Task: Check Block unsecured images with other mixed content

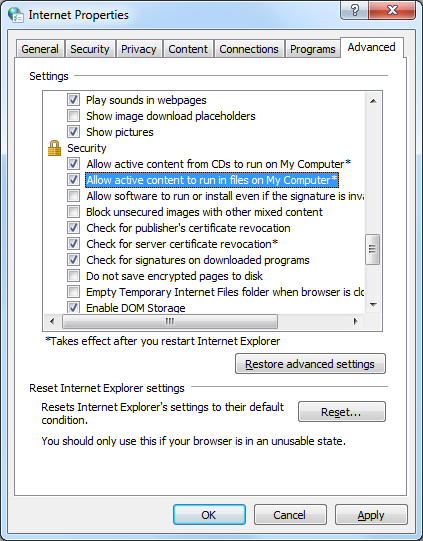Action: coord(73,212)
